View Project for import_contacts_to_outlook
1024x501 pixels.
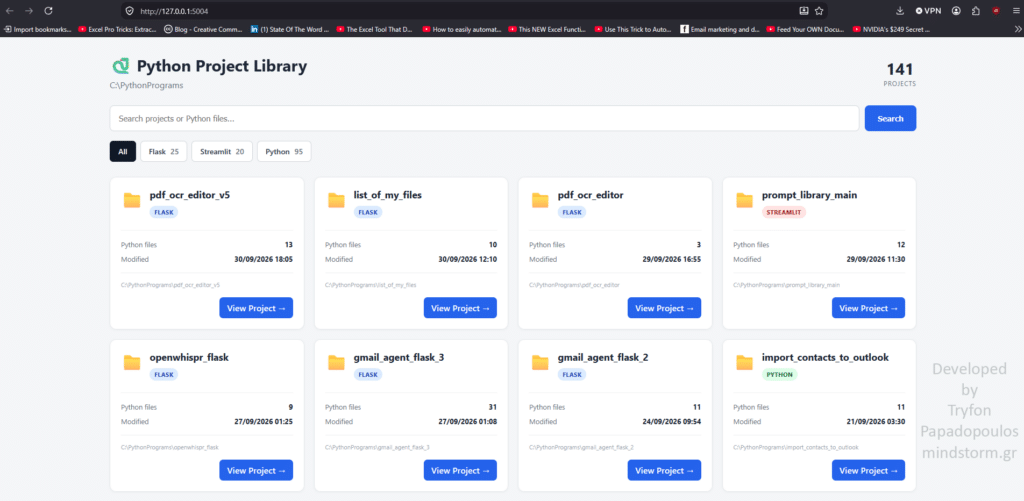[x=869, y=470]
